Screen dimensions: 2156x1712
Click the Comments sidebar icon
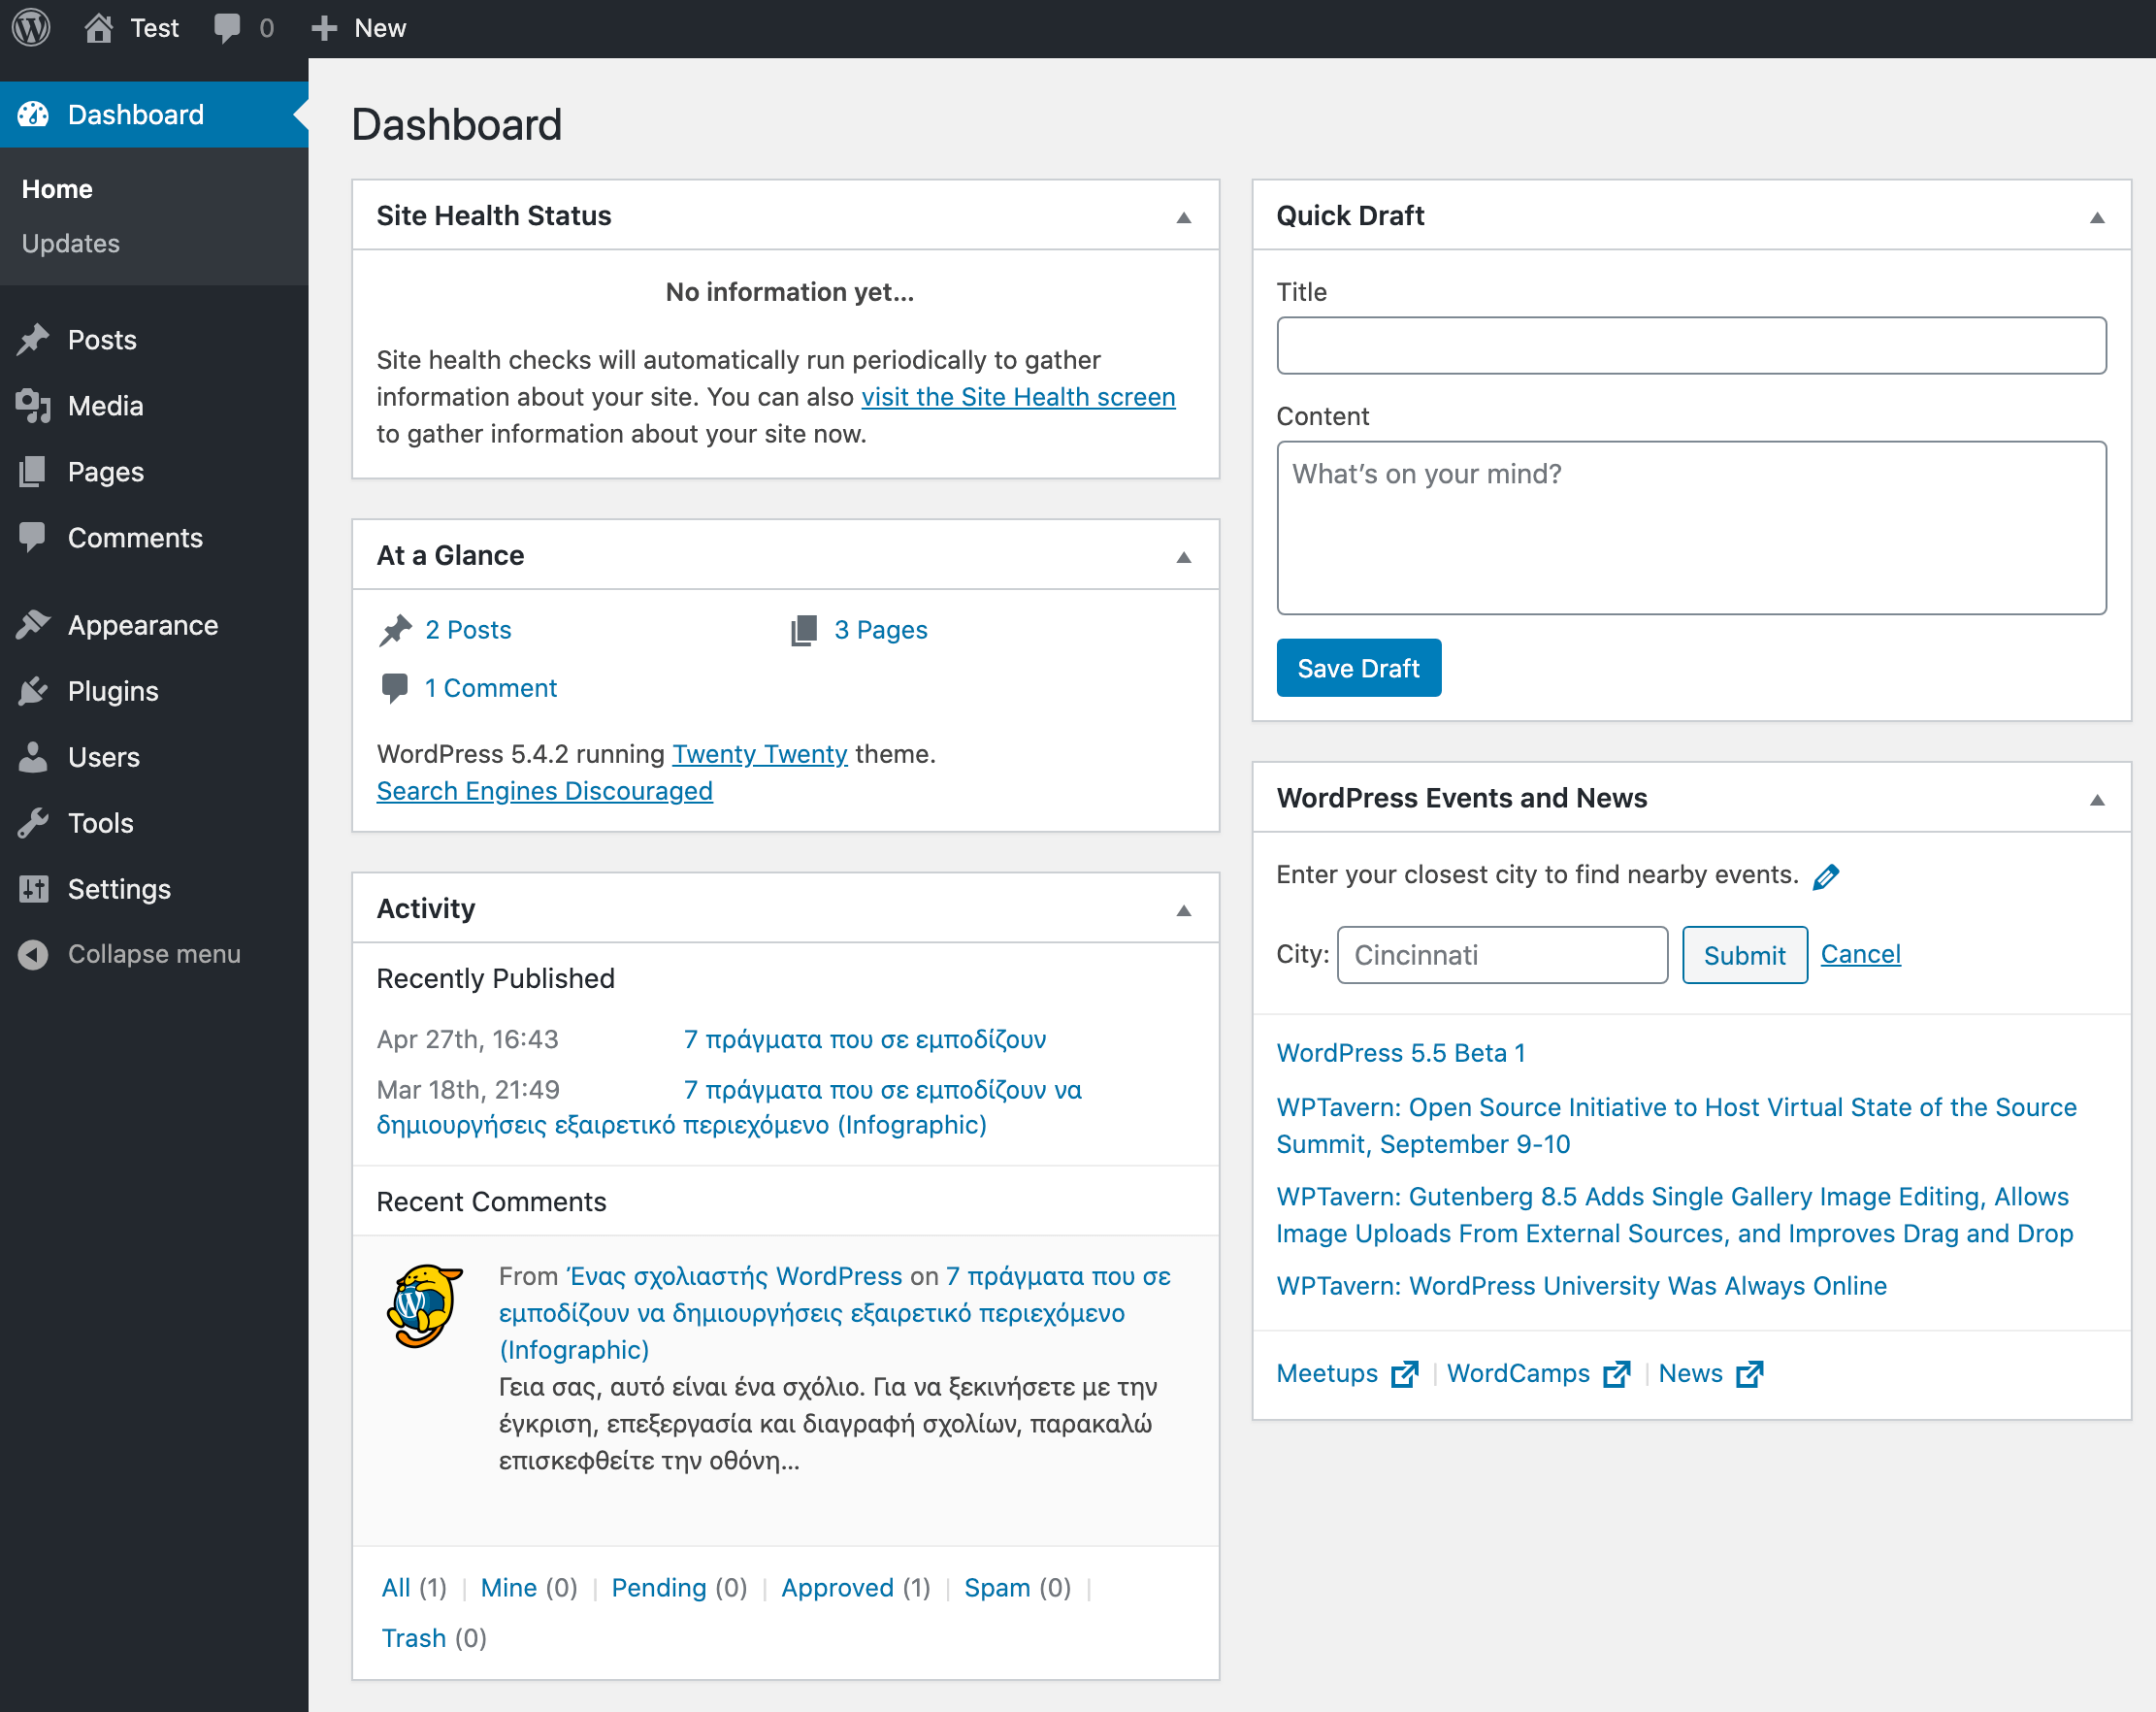point(33,538)
